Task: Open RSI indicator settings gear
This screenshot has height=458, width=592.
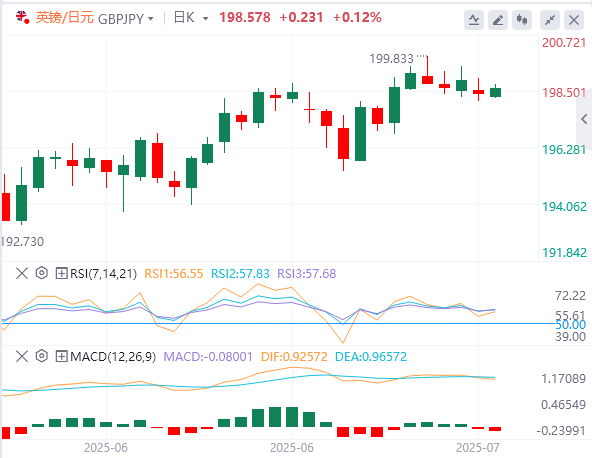Action: coord(42,273)
